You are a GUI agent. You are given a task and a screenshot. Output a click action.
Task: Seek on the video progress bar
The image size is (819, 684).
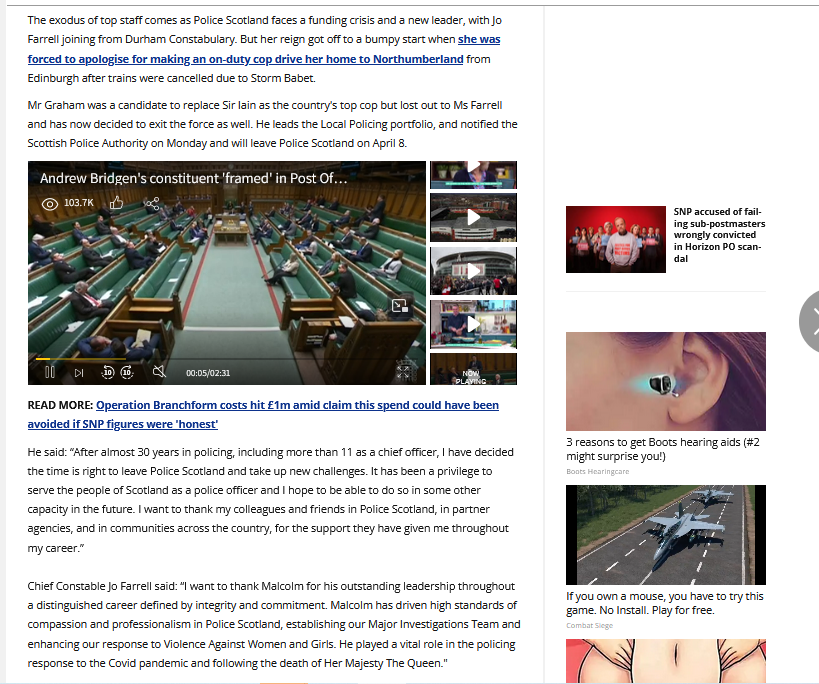coord(227,359)
